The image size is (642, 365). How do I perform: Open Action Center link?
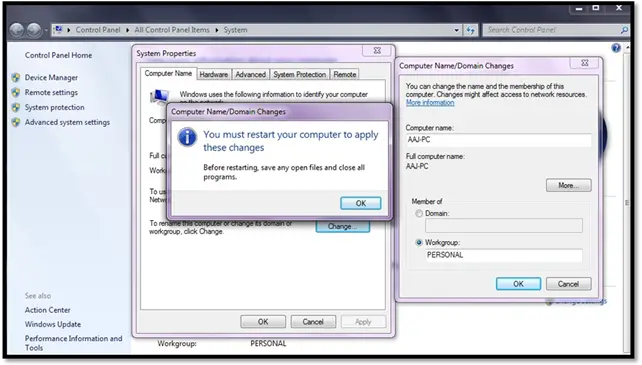pyautogui.click(x=47, y=310)
